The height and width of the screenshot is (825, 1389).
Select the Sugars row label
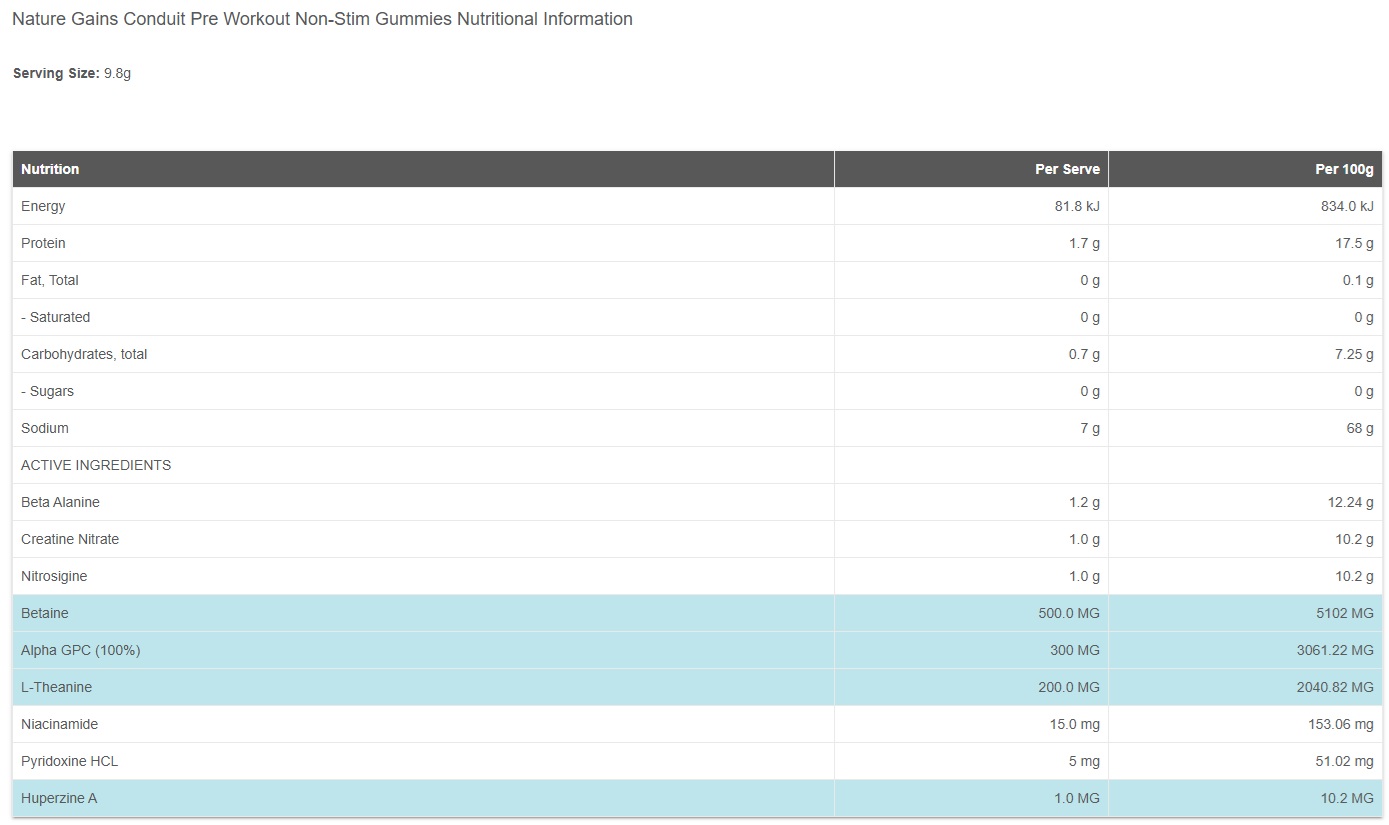[47, 391]
